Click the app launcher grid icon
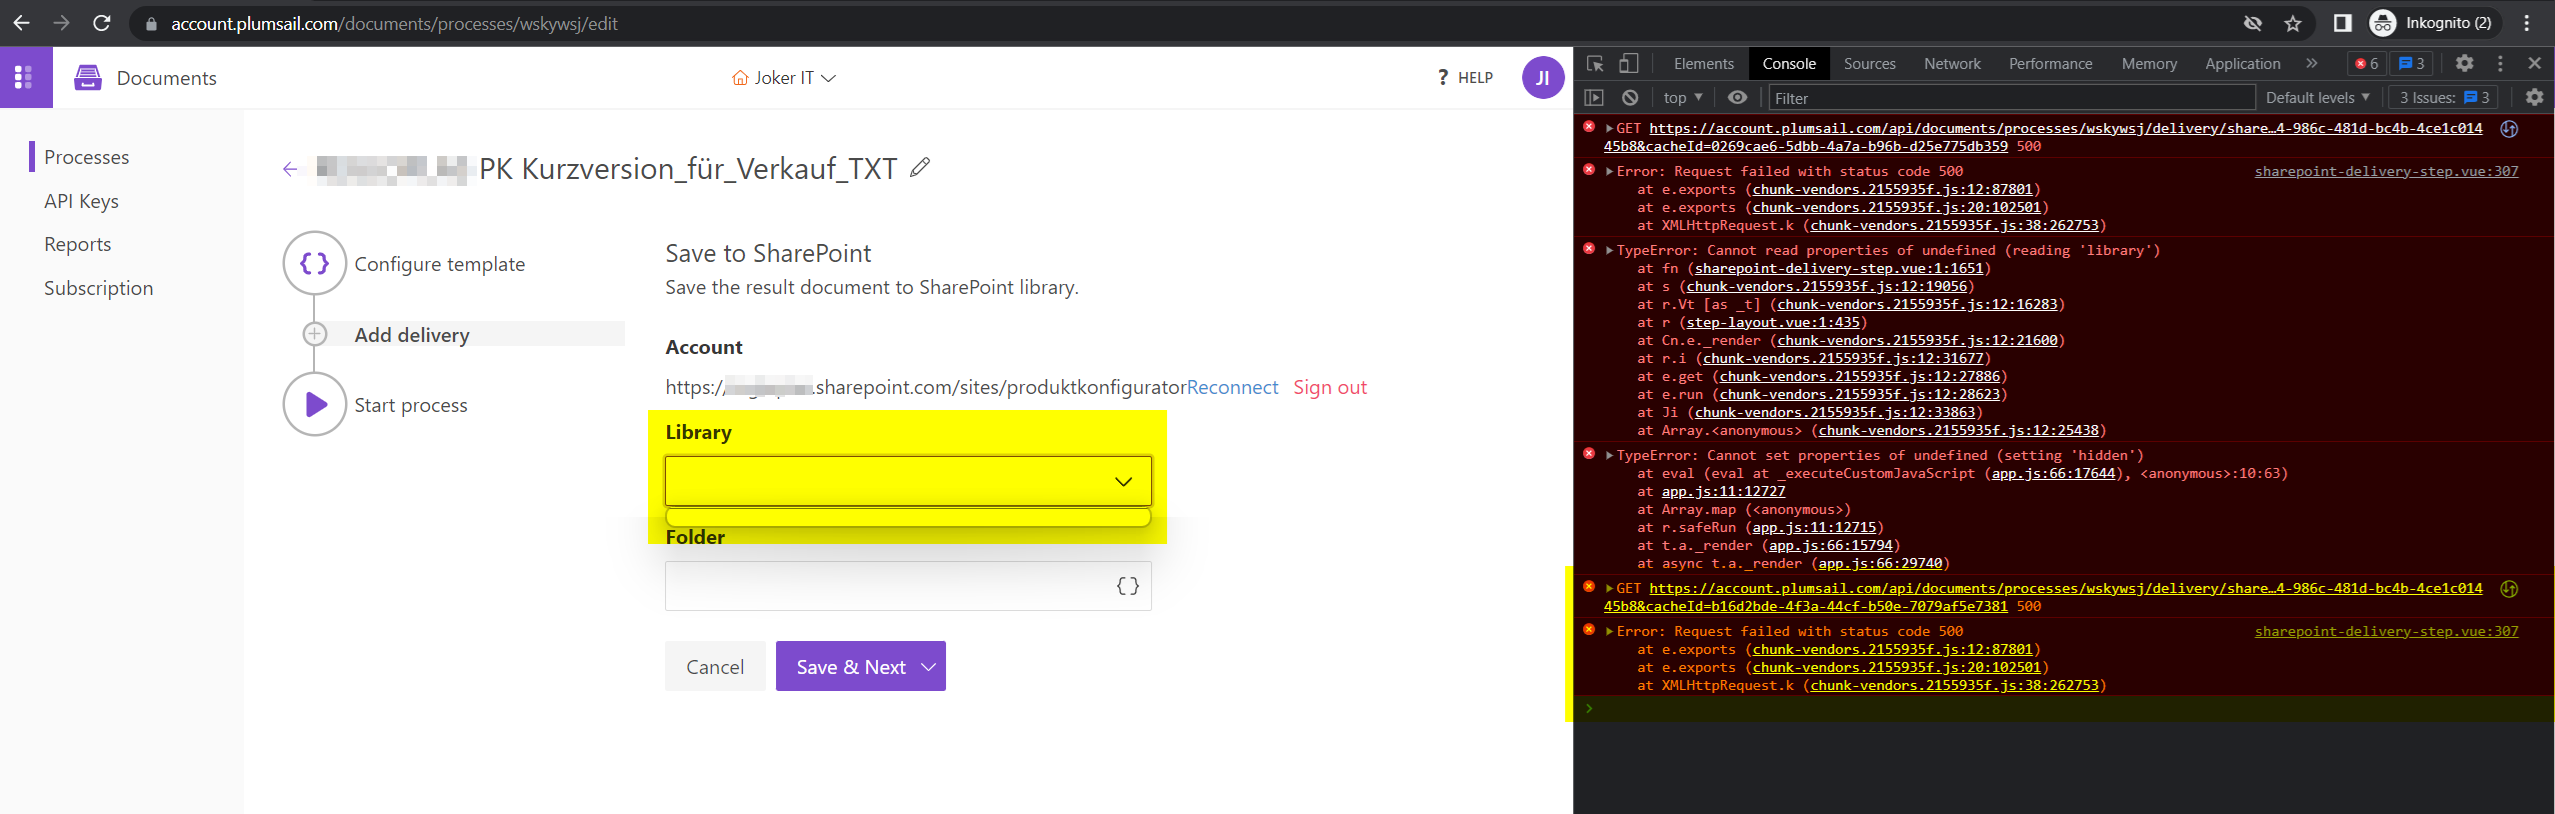This screenshot has width=2555, height=814. tap(24, 77)
